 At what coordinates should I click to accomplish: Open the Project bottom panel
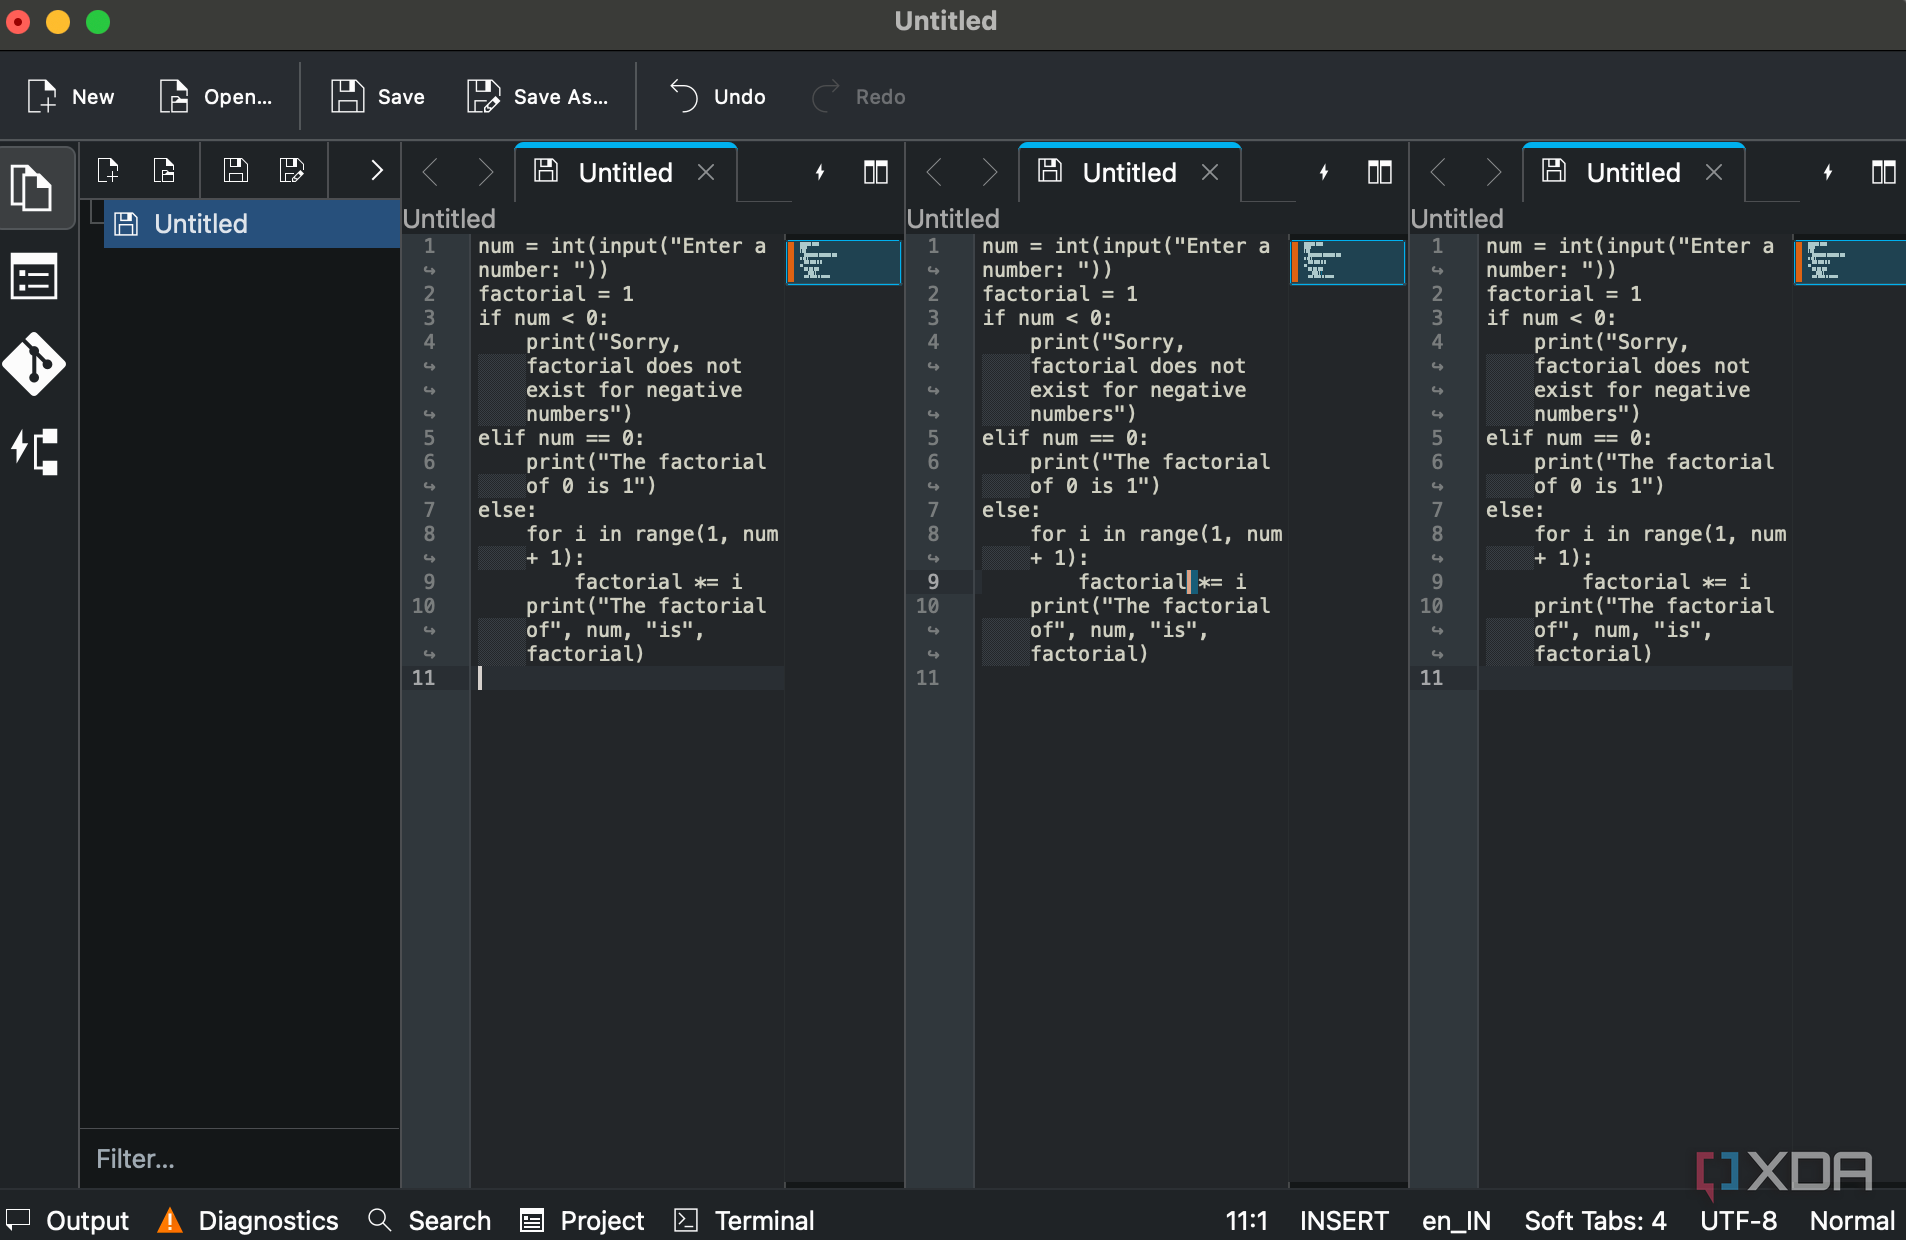(x=583, y=1221)
